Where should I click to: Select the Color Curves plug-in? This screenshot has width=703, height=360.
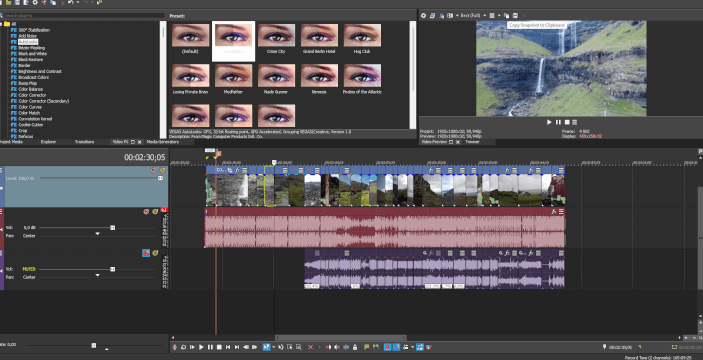tap(30, 107)
